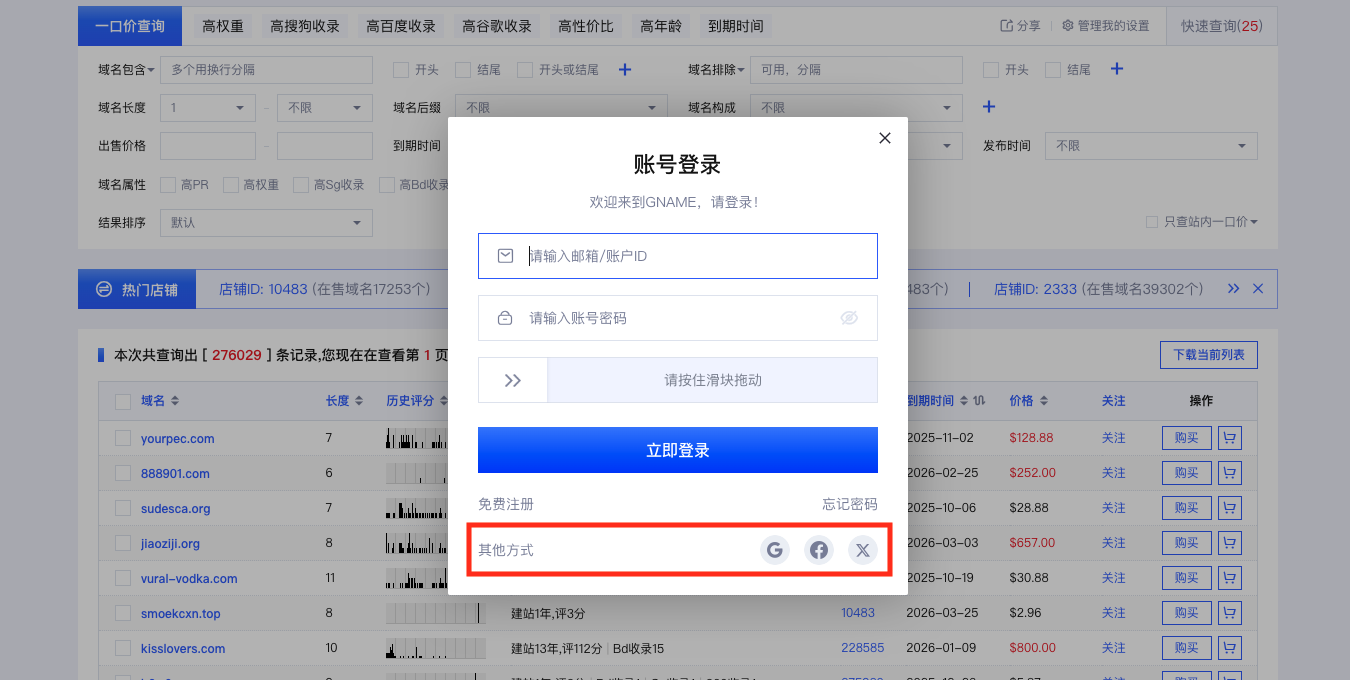Sign in with the Facebook icon
This screenshot has height=680, width=1350.
(x=819, y=550)
